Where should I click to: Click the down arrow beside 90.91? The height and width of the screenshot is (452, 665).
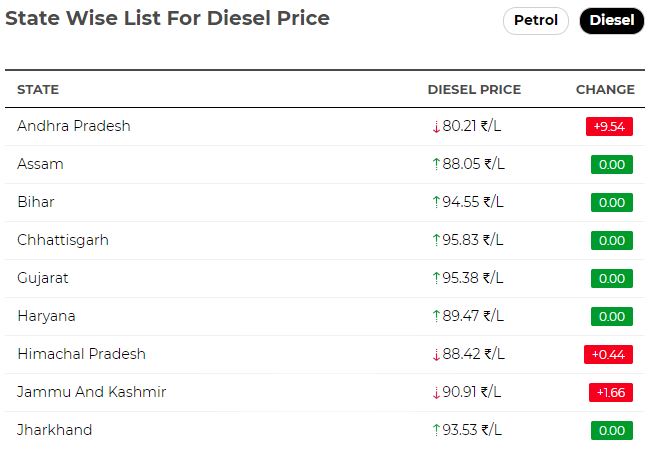[x=436, y=393]
